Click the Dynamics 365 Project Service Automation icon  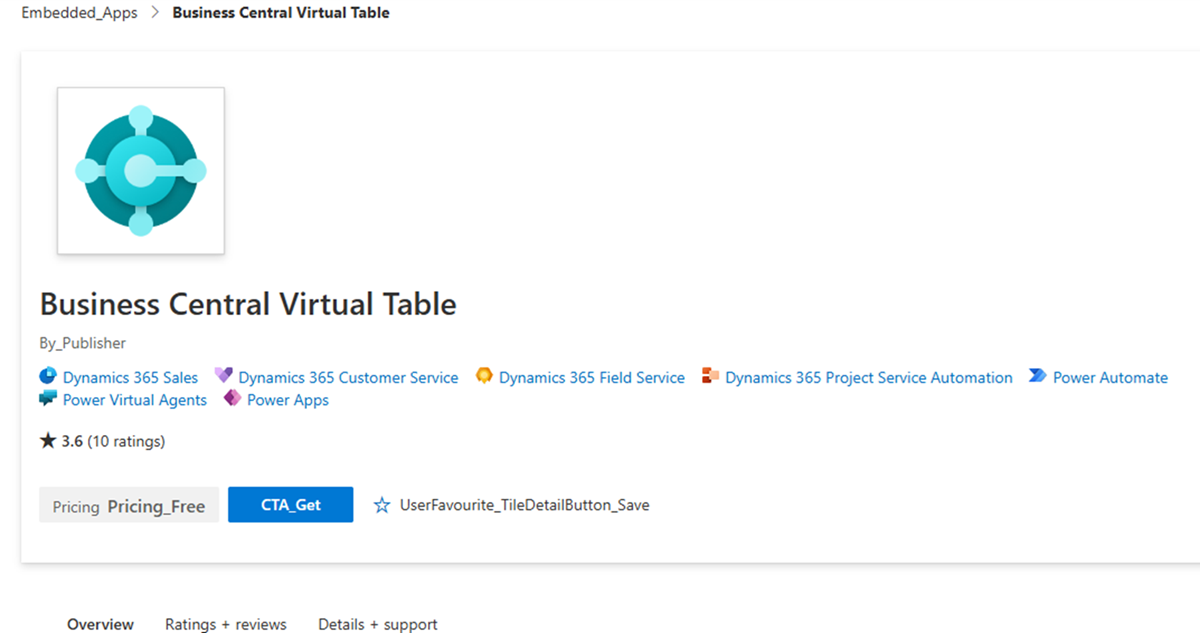(x=711, y=377)
